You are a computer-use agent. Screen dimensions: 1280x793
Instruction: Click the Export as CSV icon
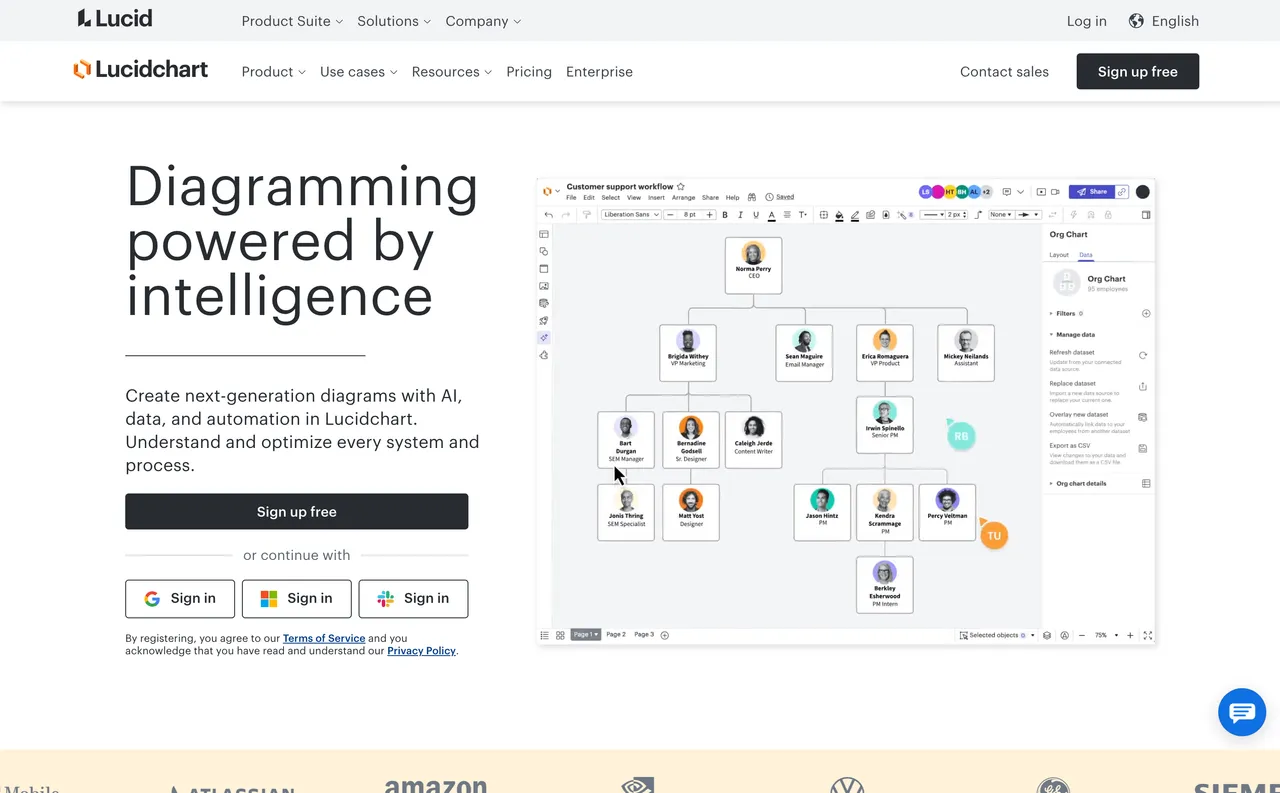point(1142,448)
